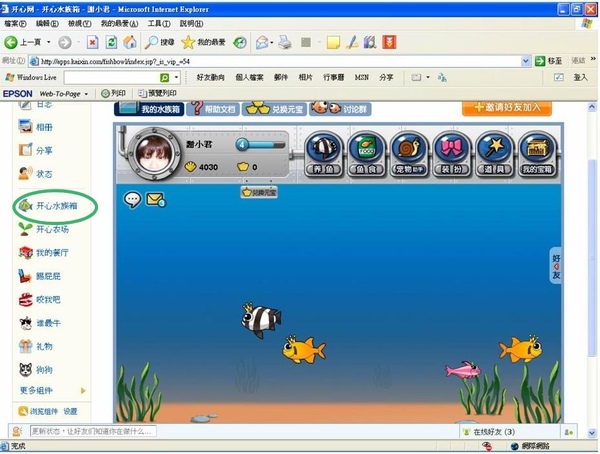Screen dimensions: 600x454
Task: Open IE Favorites star button
Action: pyautogui.click(x=203, y=42)
